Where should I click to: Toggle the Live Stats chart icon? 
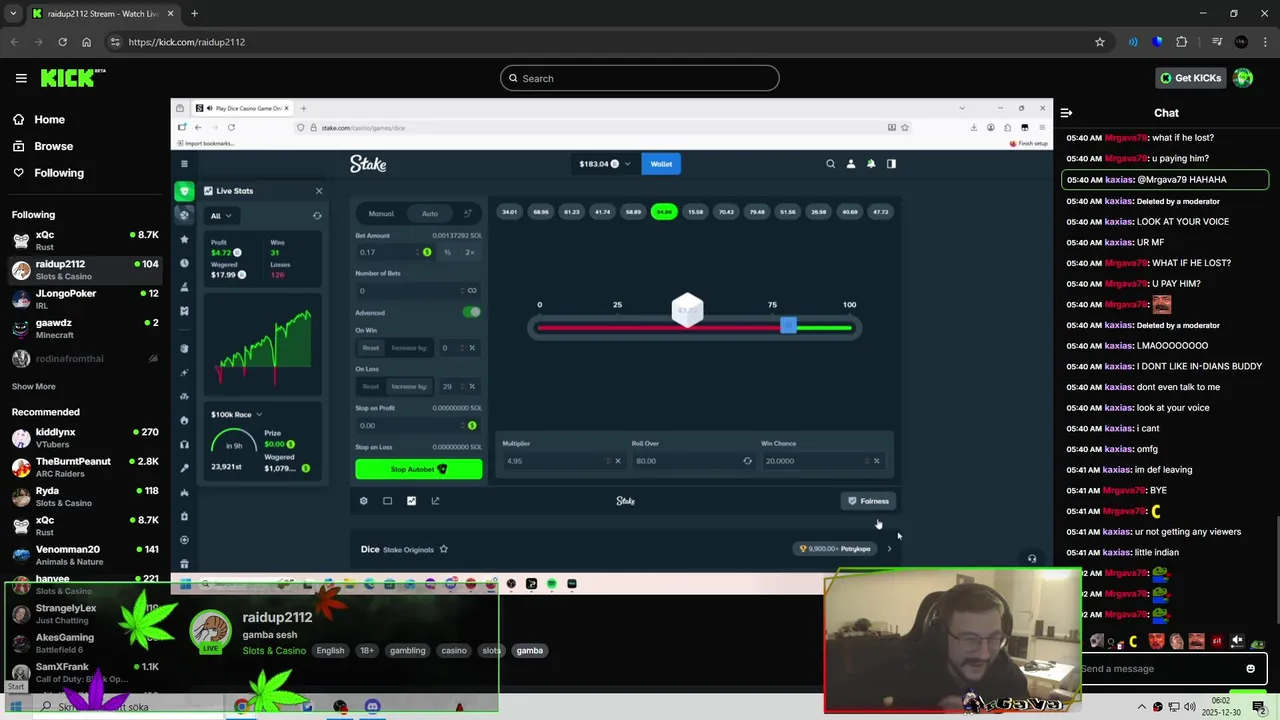coord(411,501)
